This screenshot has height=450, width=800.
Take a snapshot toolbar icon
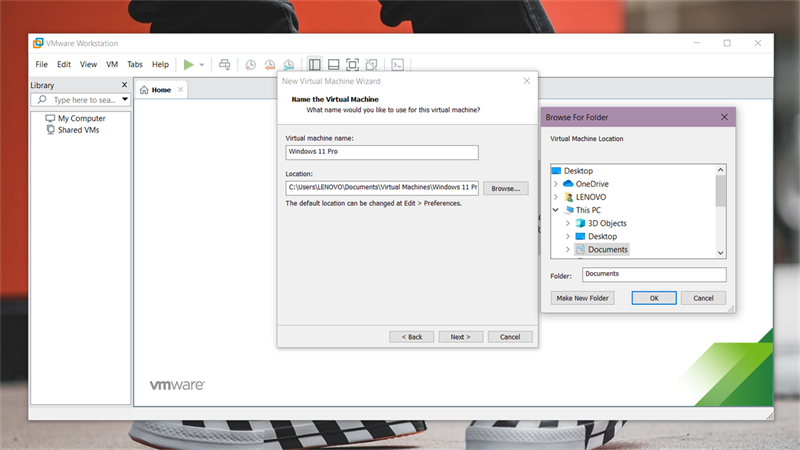point(251,64)
